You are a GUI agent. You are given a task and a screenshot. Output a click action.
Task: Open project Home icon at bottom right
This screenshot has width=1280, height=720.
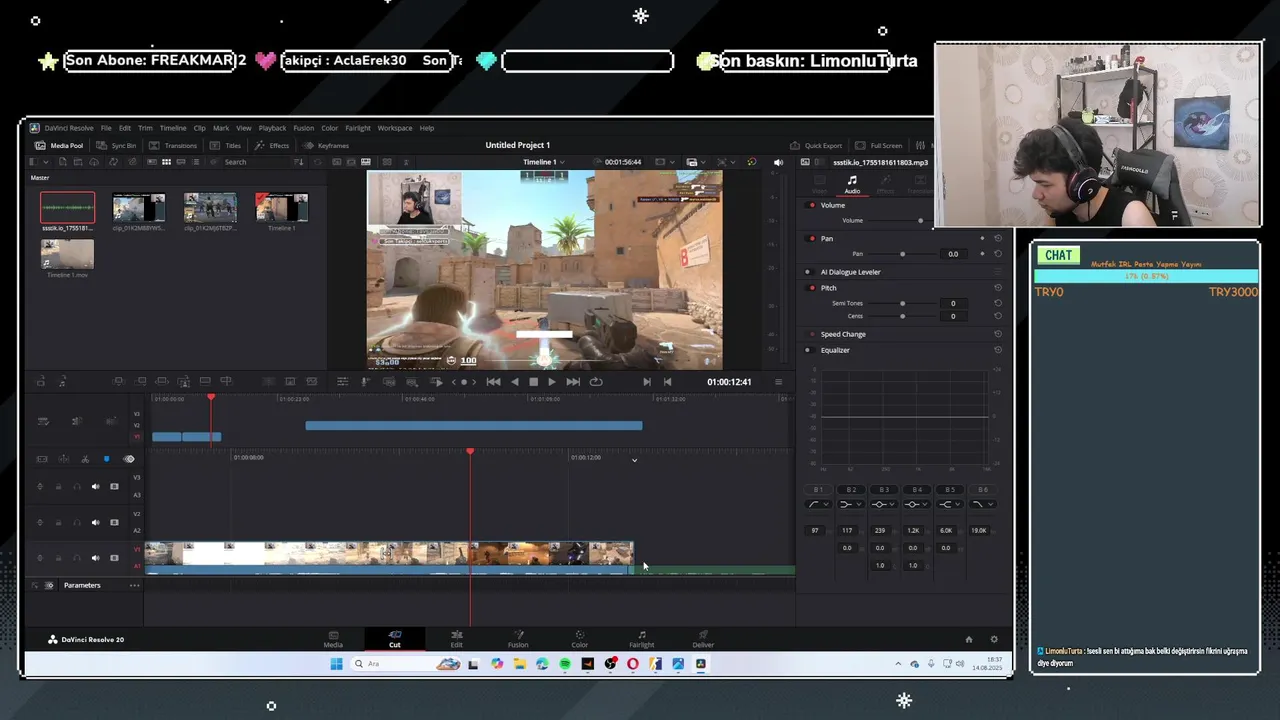pos(968,639)
